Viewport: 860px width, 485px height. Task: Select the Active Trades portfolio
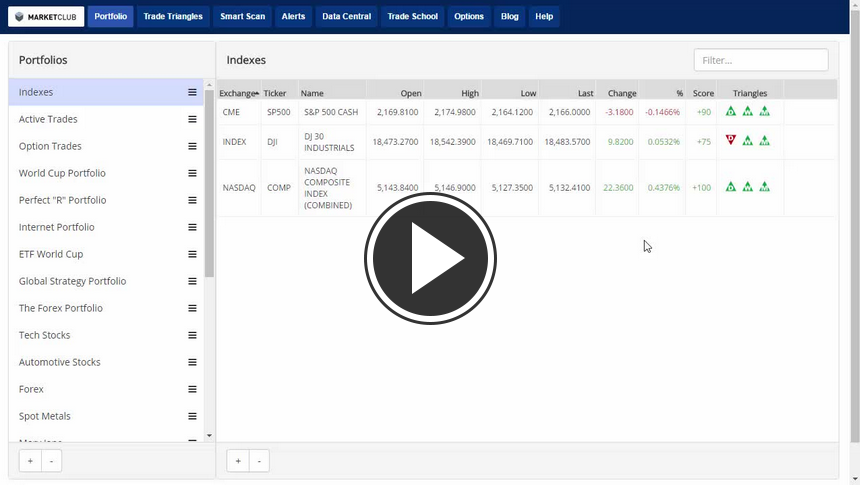click(x=106, y=119)
